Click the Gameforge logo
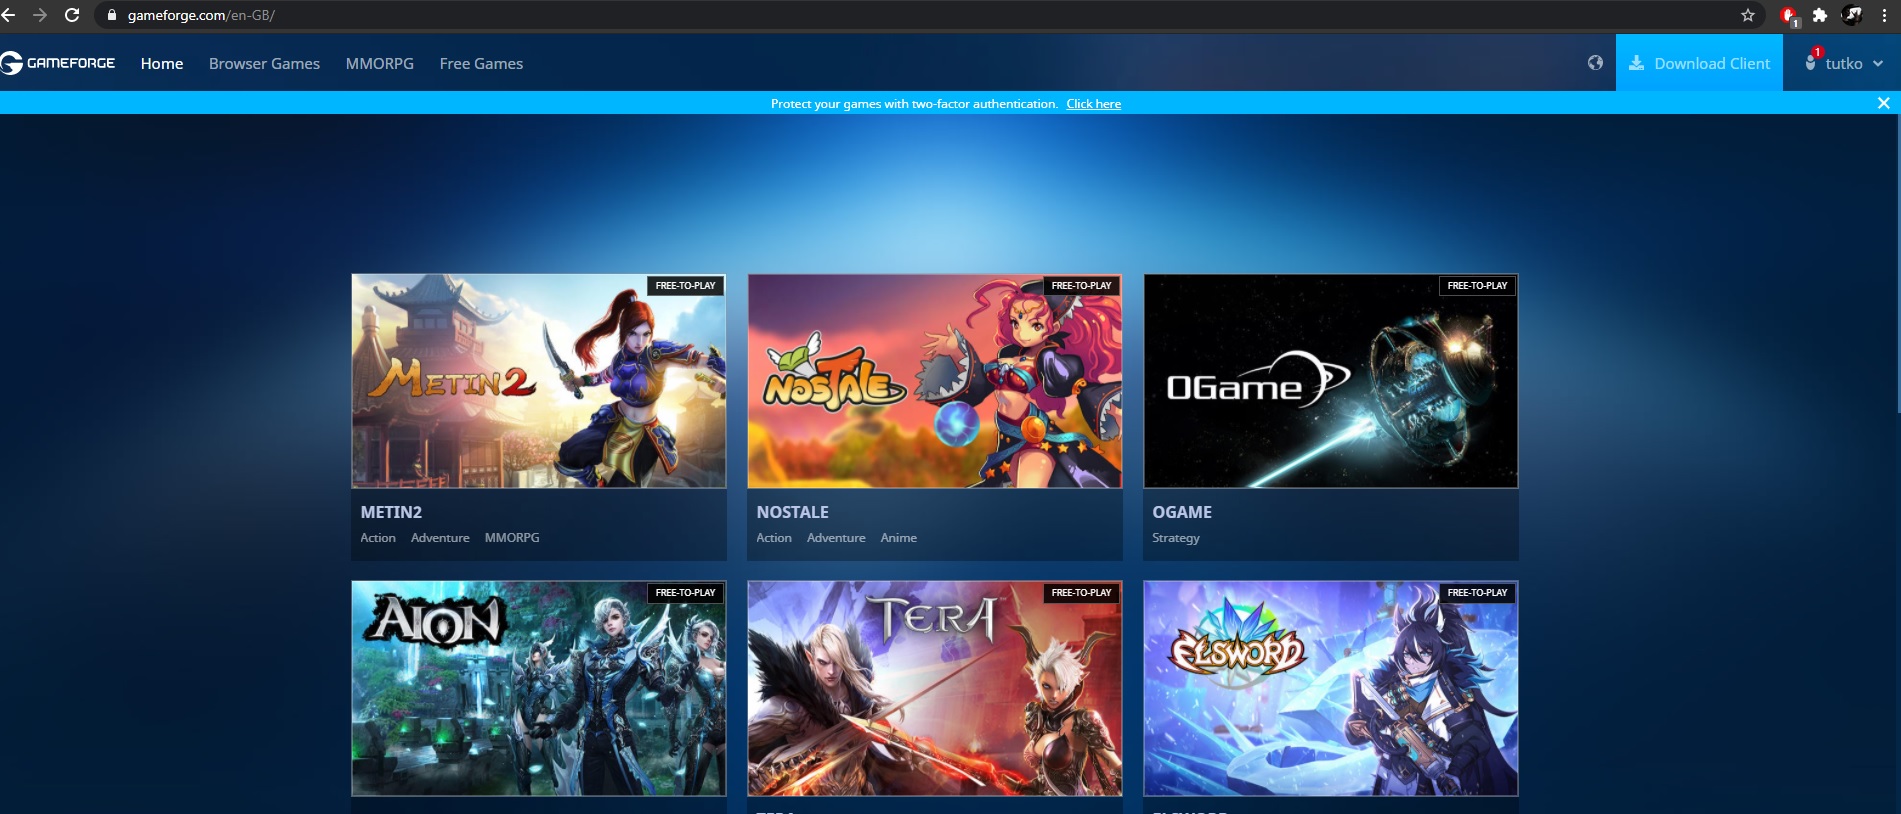The image size is (1901, 814). coord(58,63)
